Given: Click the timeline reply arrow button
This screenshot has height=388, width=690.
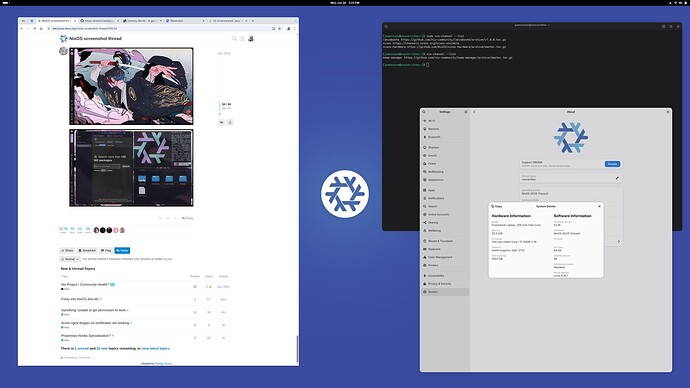Looking at the screenshot, I should point(221,122).
